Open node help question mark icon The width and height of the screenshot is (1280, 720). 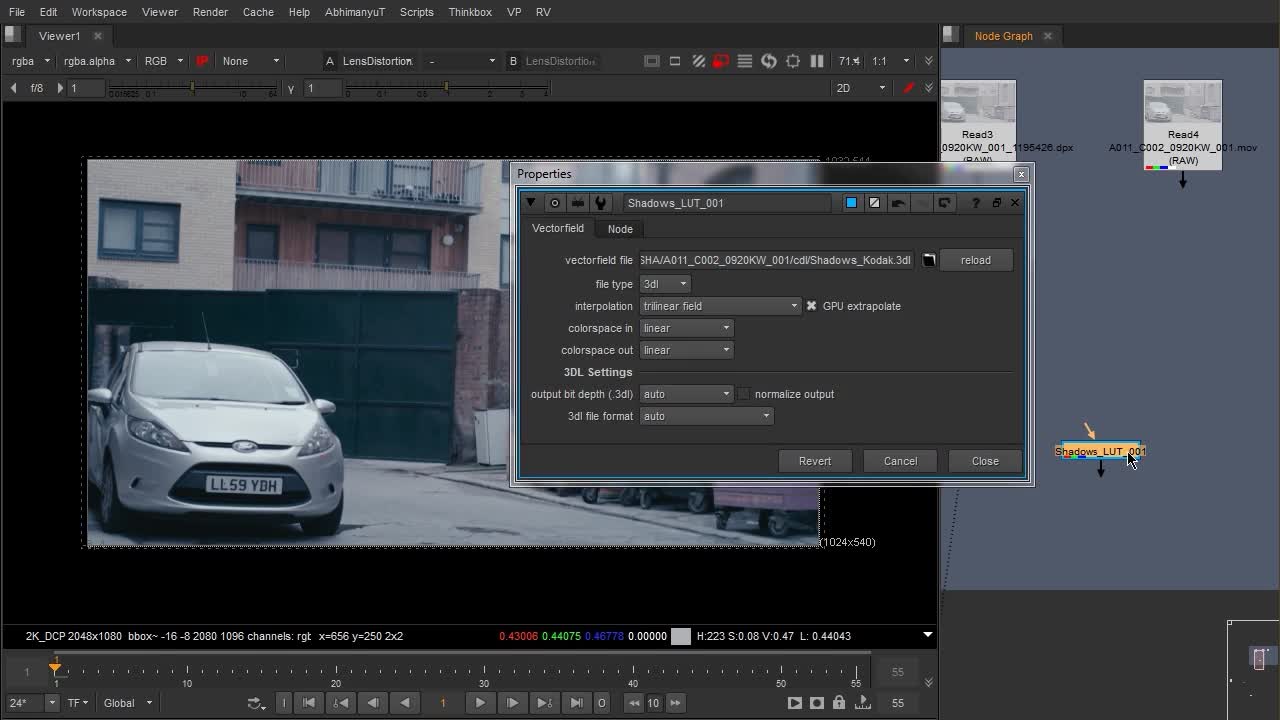tap(976, 203)
